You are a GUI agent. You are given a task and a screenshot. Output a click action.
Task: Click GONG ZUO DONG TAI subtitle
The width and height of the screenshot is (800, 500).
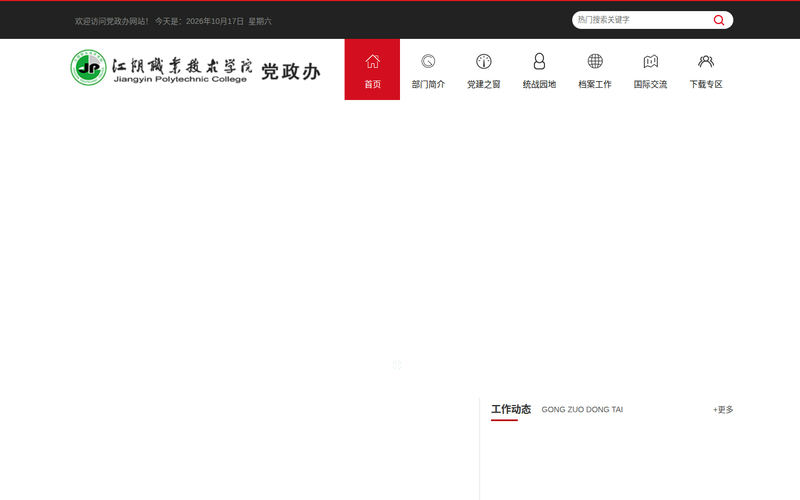pyautogui.click(x=582, y=409)
